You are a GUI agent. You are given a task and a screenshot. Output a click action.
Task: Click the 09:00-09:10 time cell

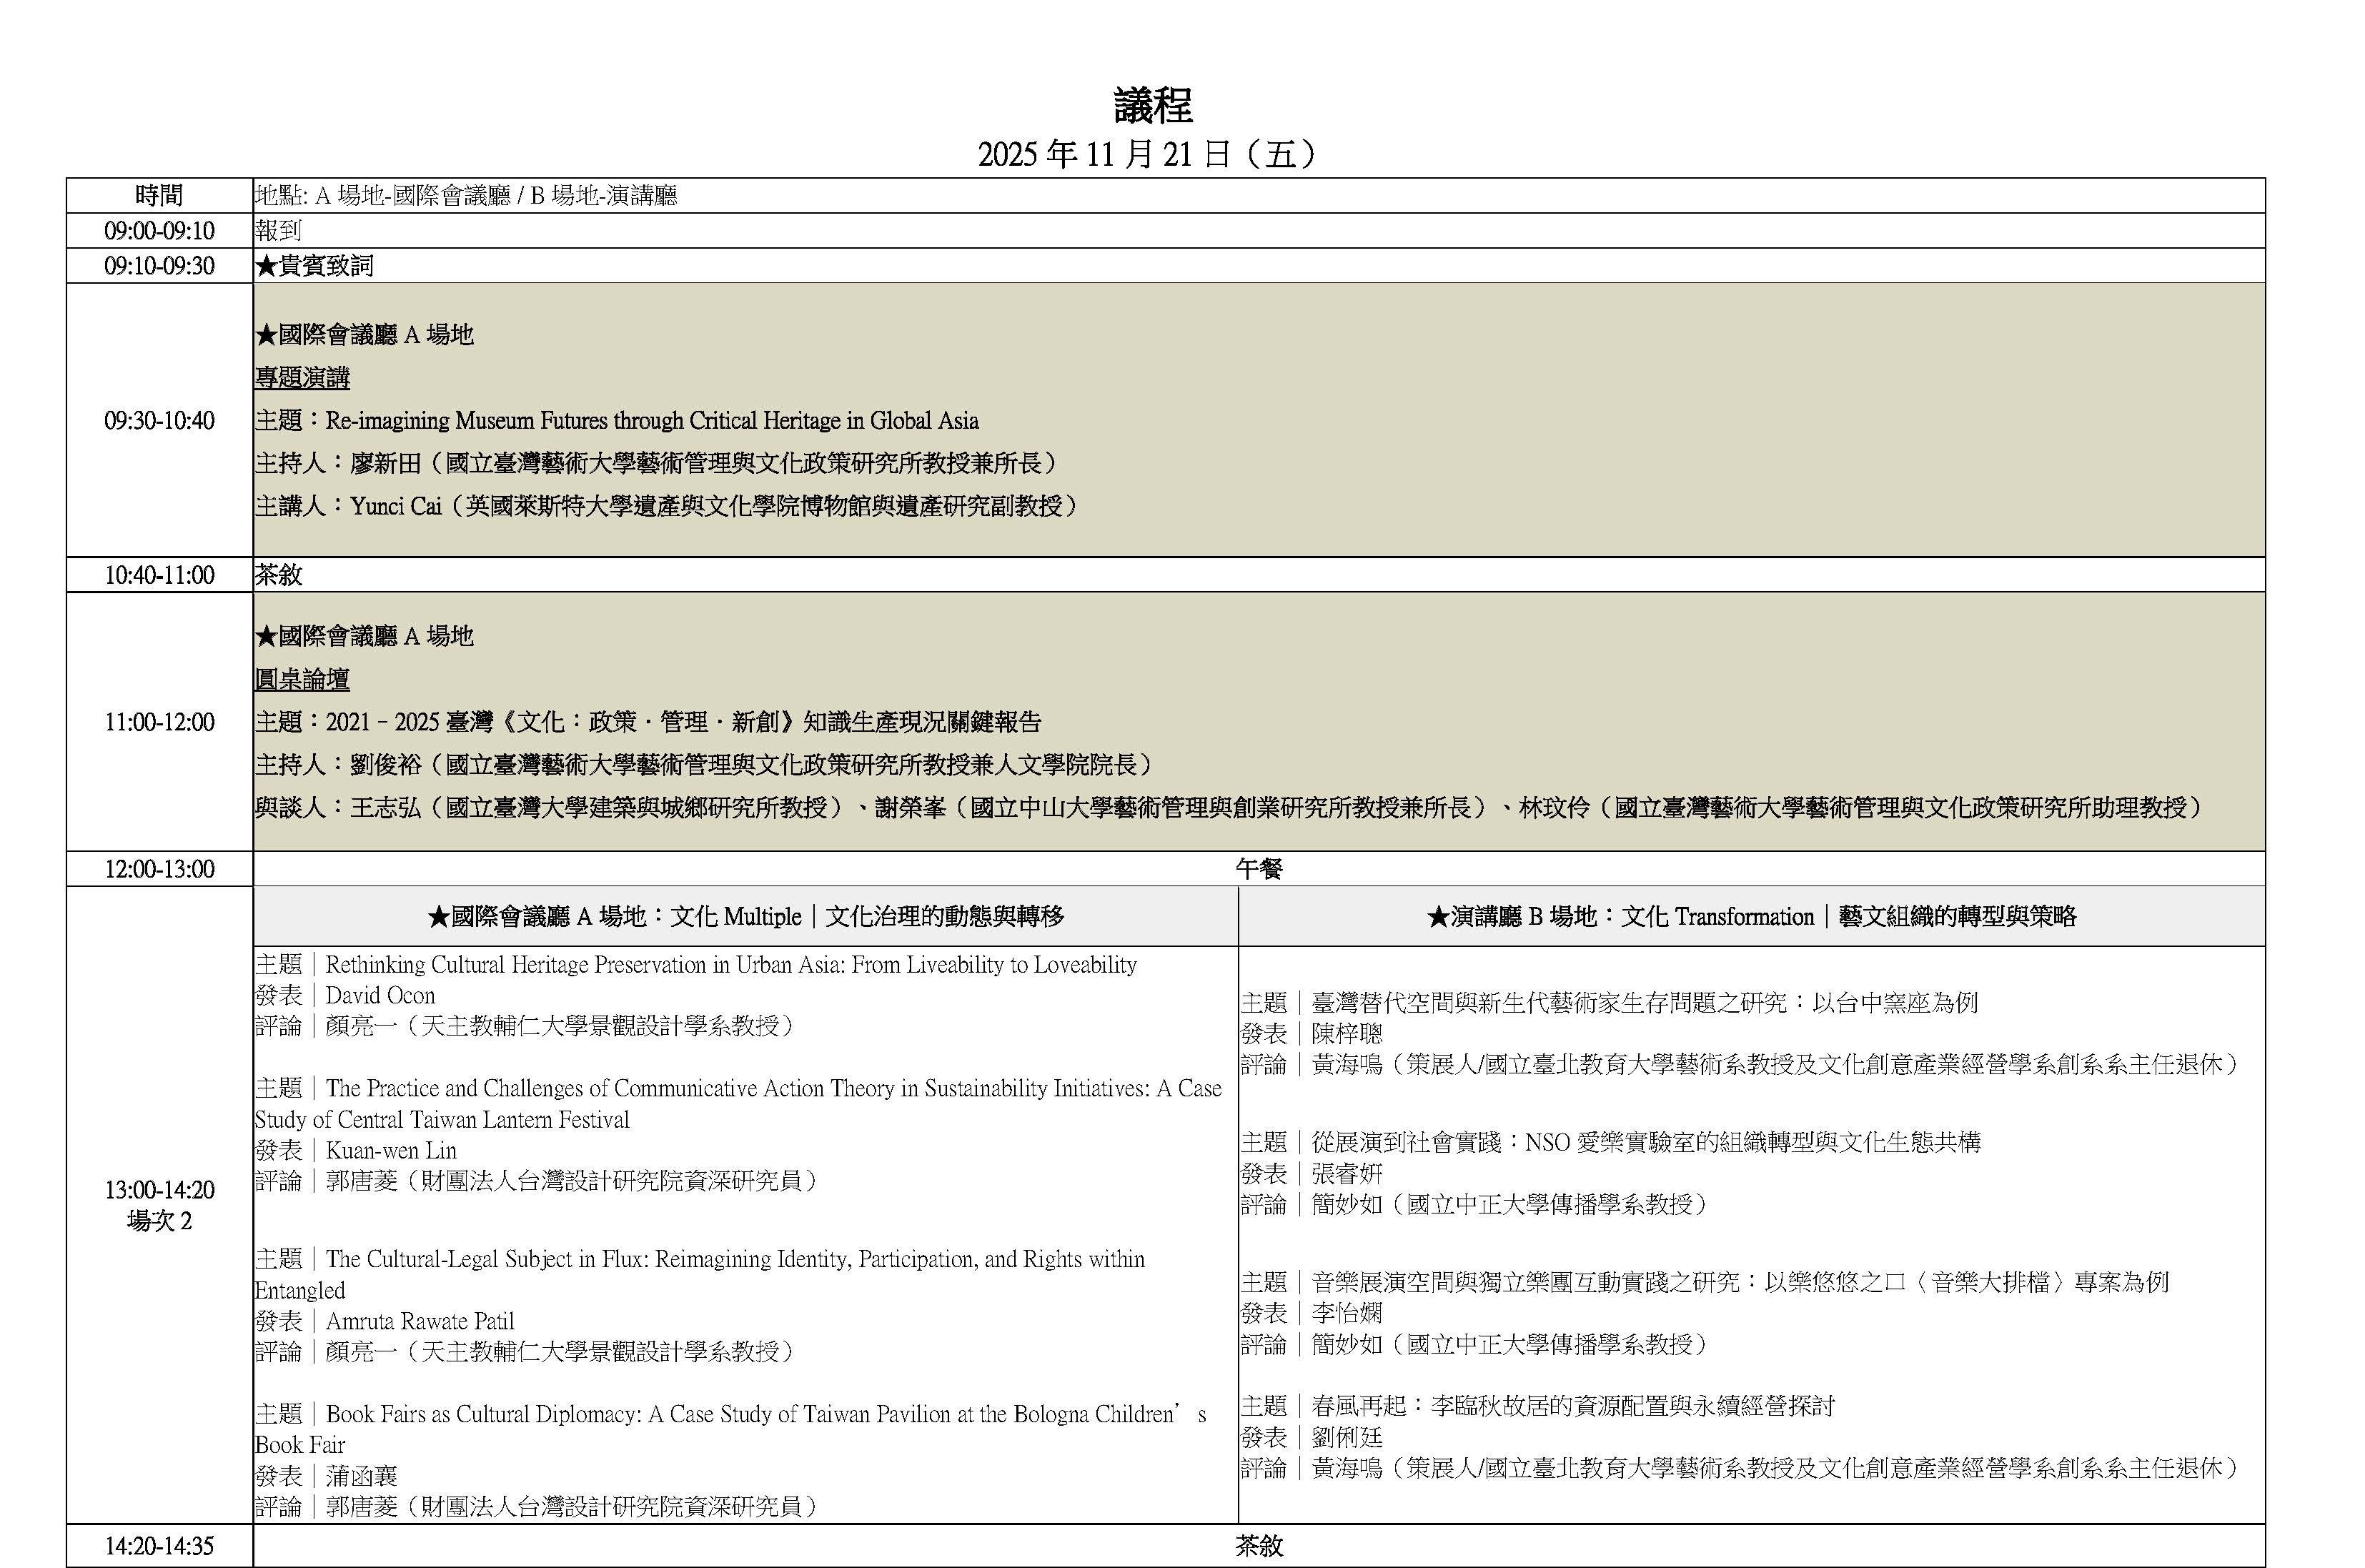159,231
